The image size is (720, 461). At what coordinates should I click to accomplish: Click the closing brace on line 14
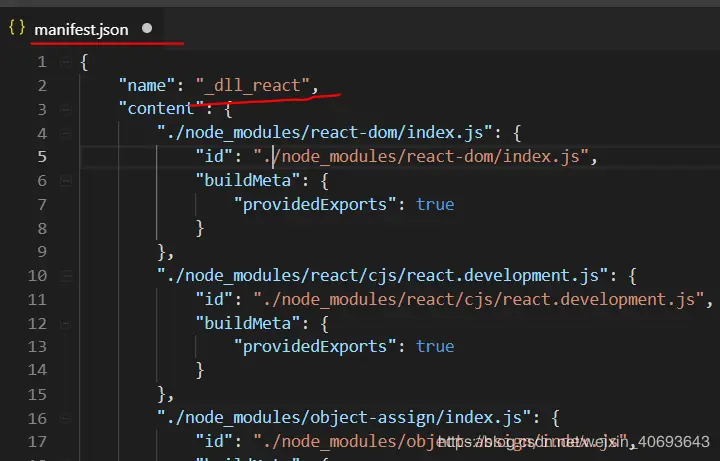[x=200, y=370]
